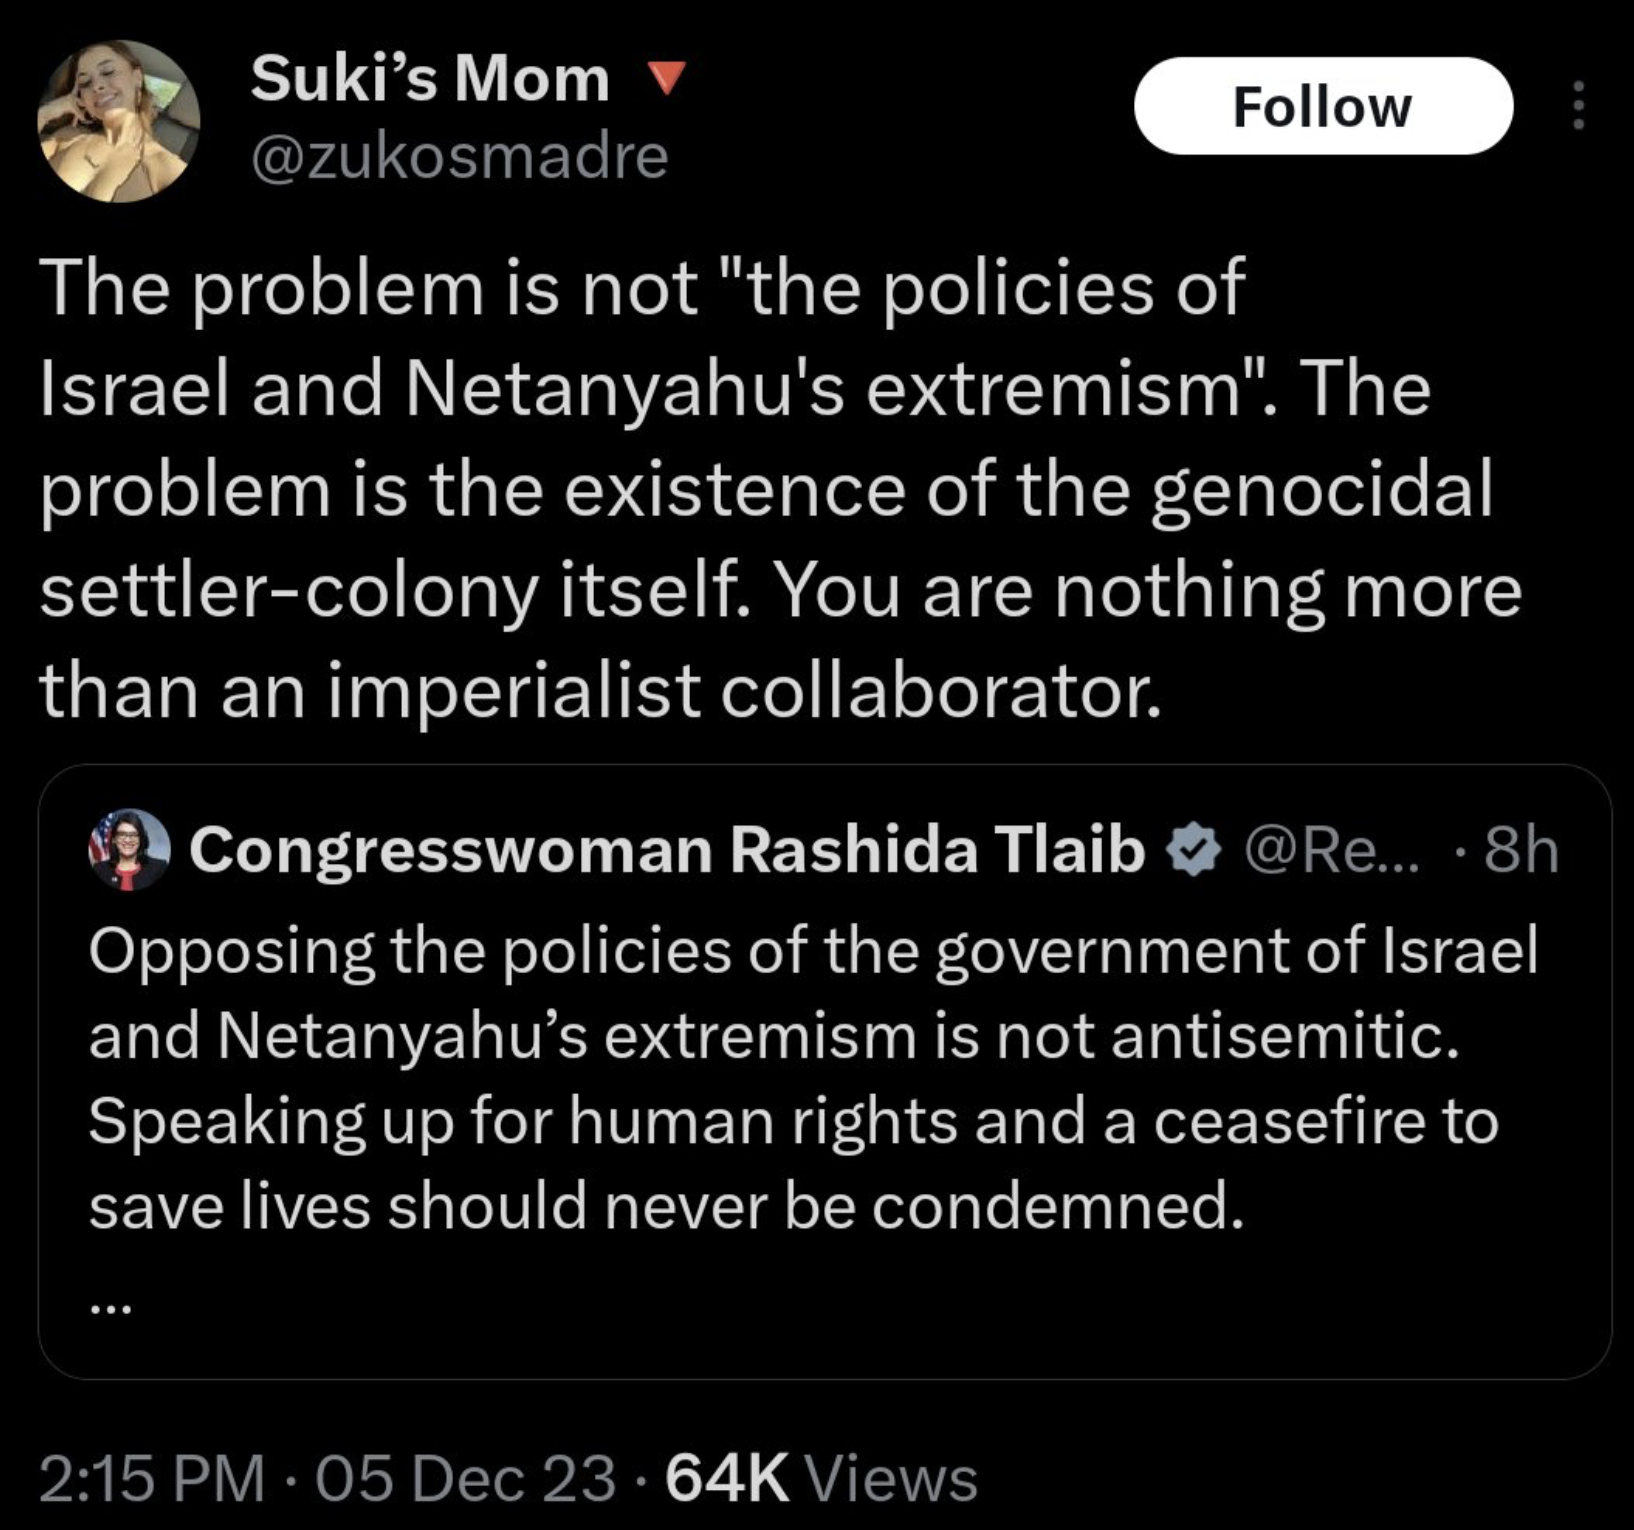
Task: Open Suki's Mom profile picture
Action: tap(119, 121)
